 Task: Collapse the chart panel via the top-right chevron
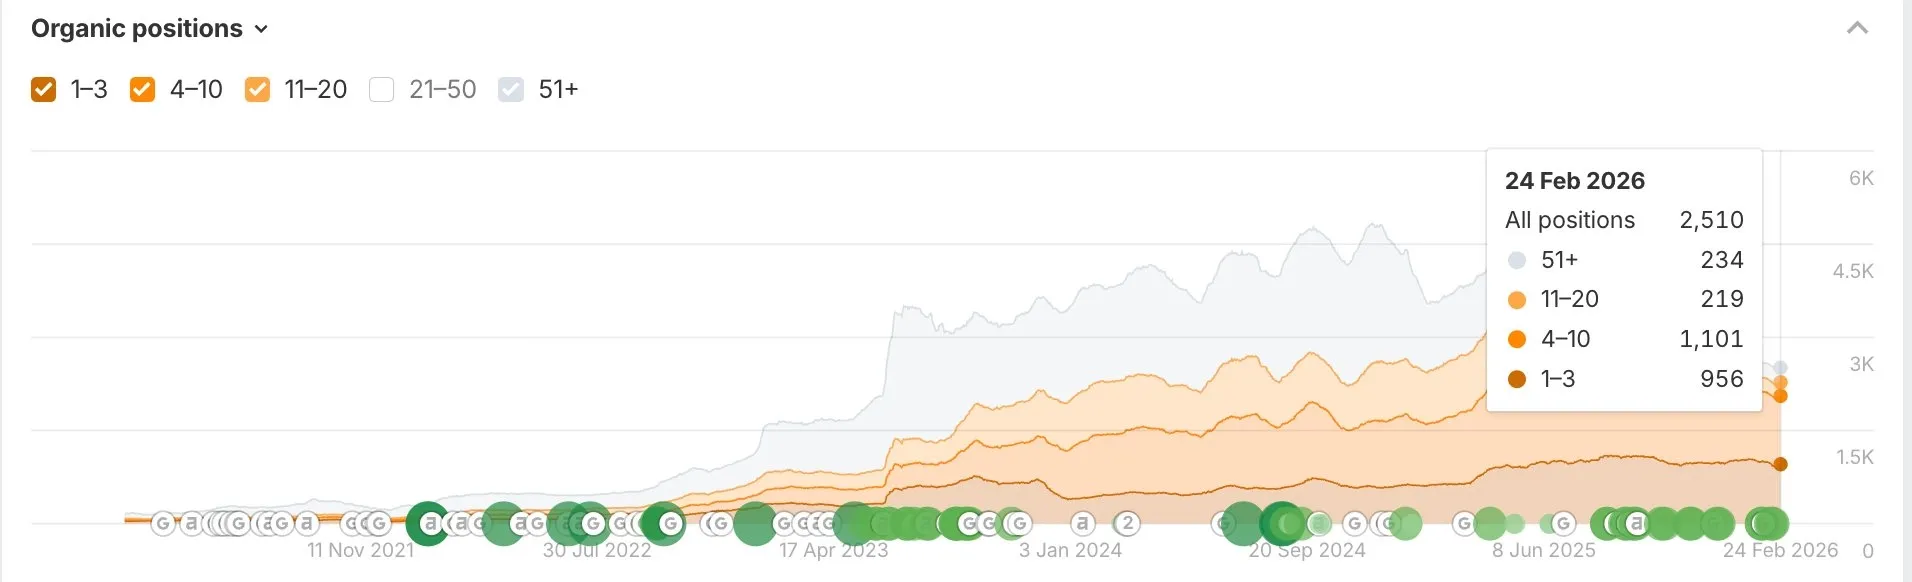[x=1858, y=29]
